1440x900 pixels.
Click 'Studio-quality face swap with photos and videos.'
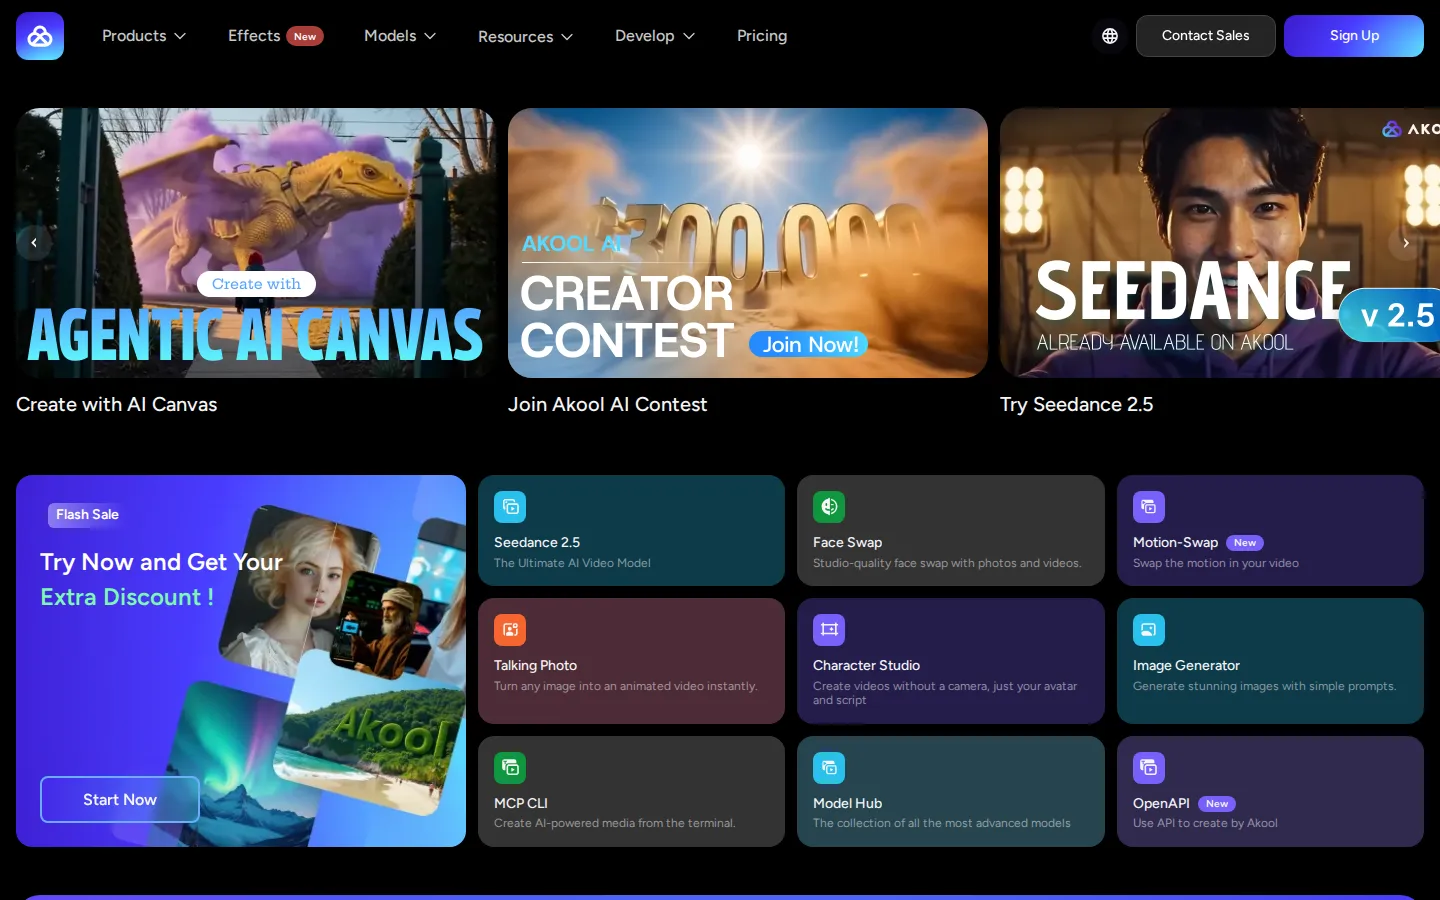click(x=947, y=563)
